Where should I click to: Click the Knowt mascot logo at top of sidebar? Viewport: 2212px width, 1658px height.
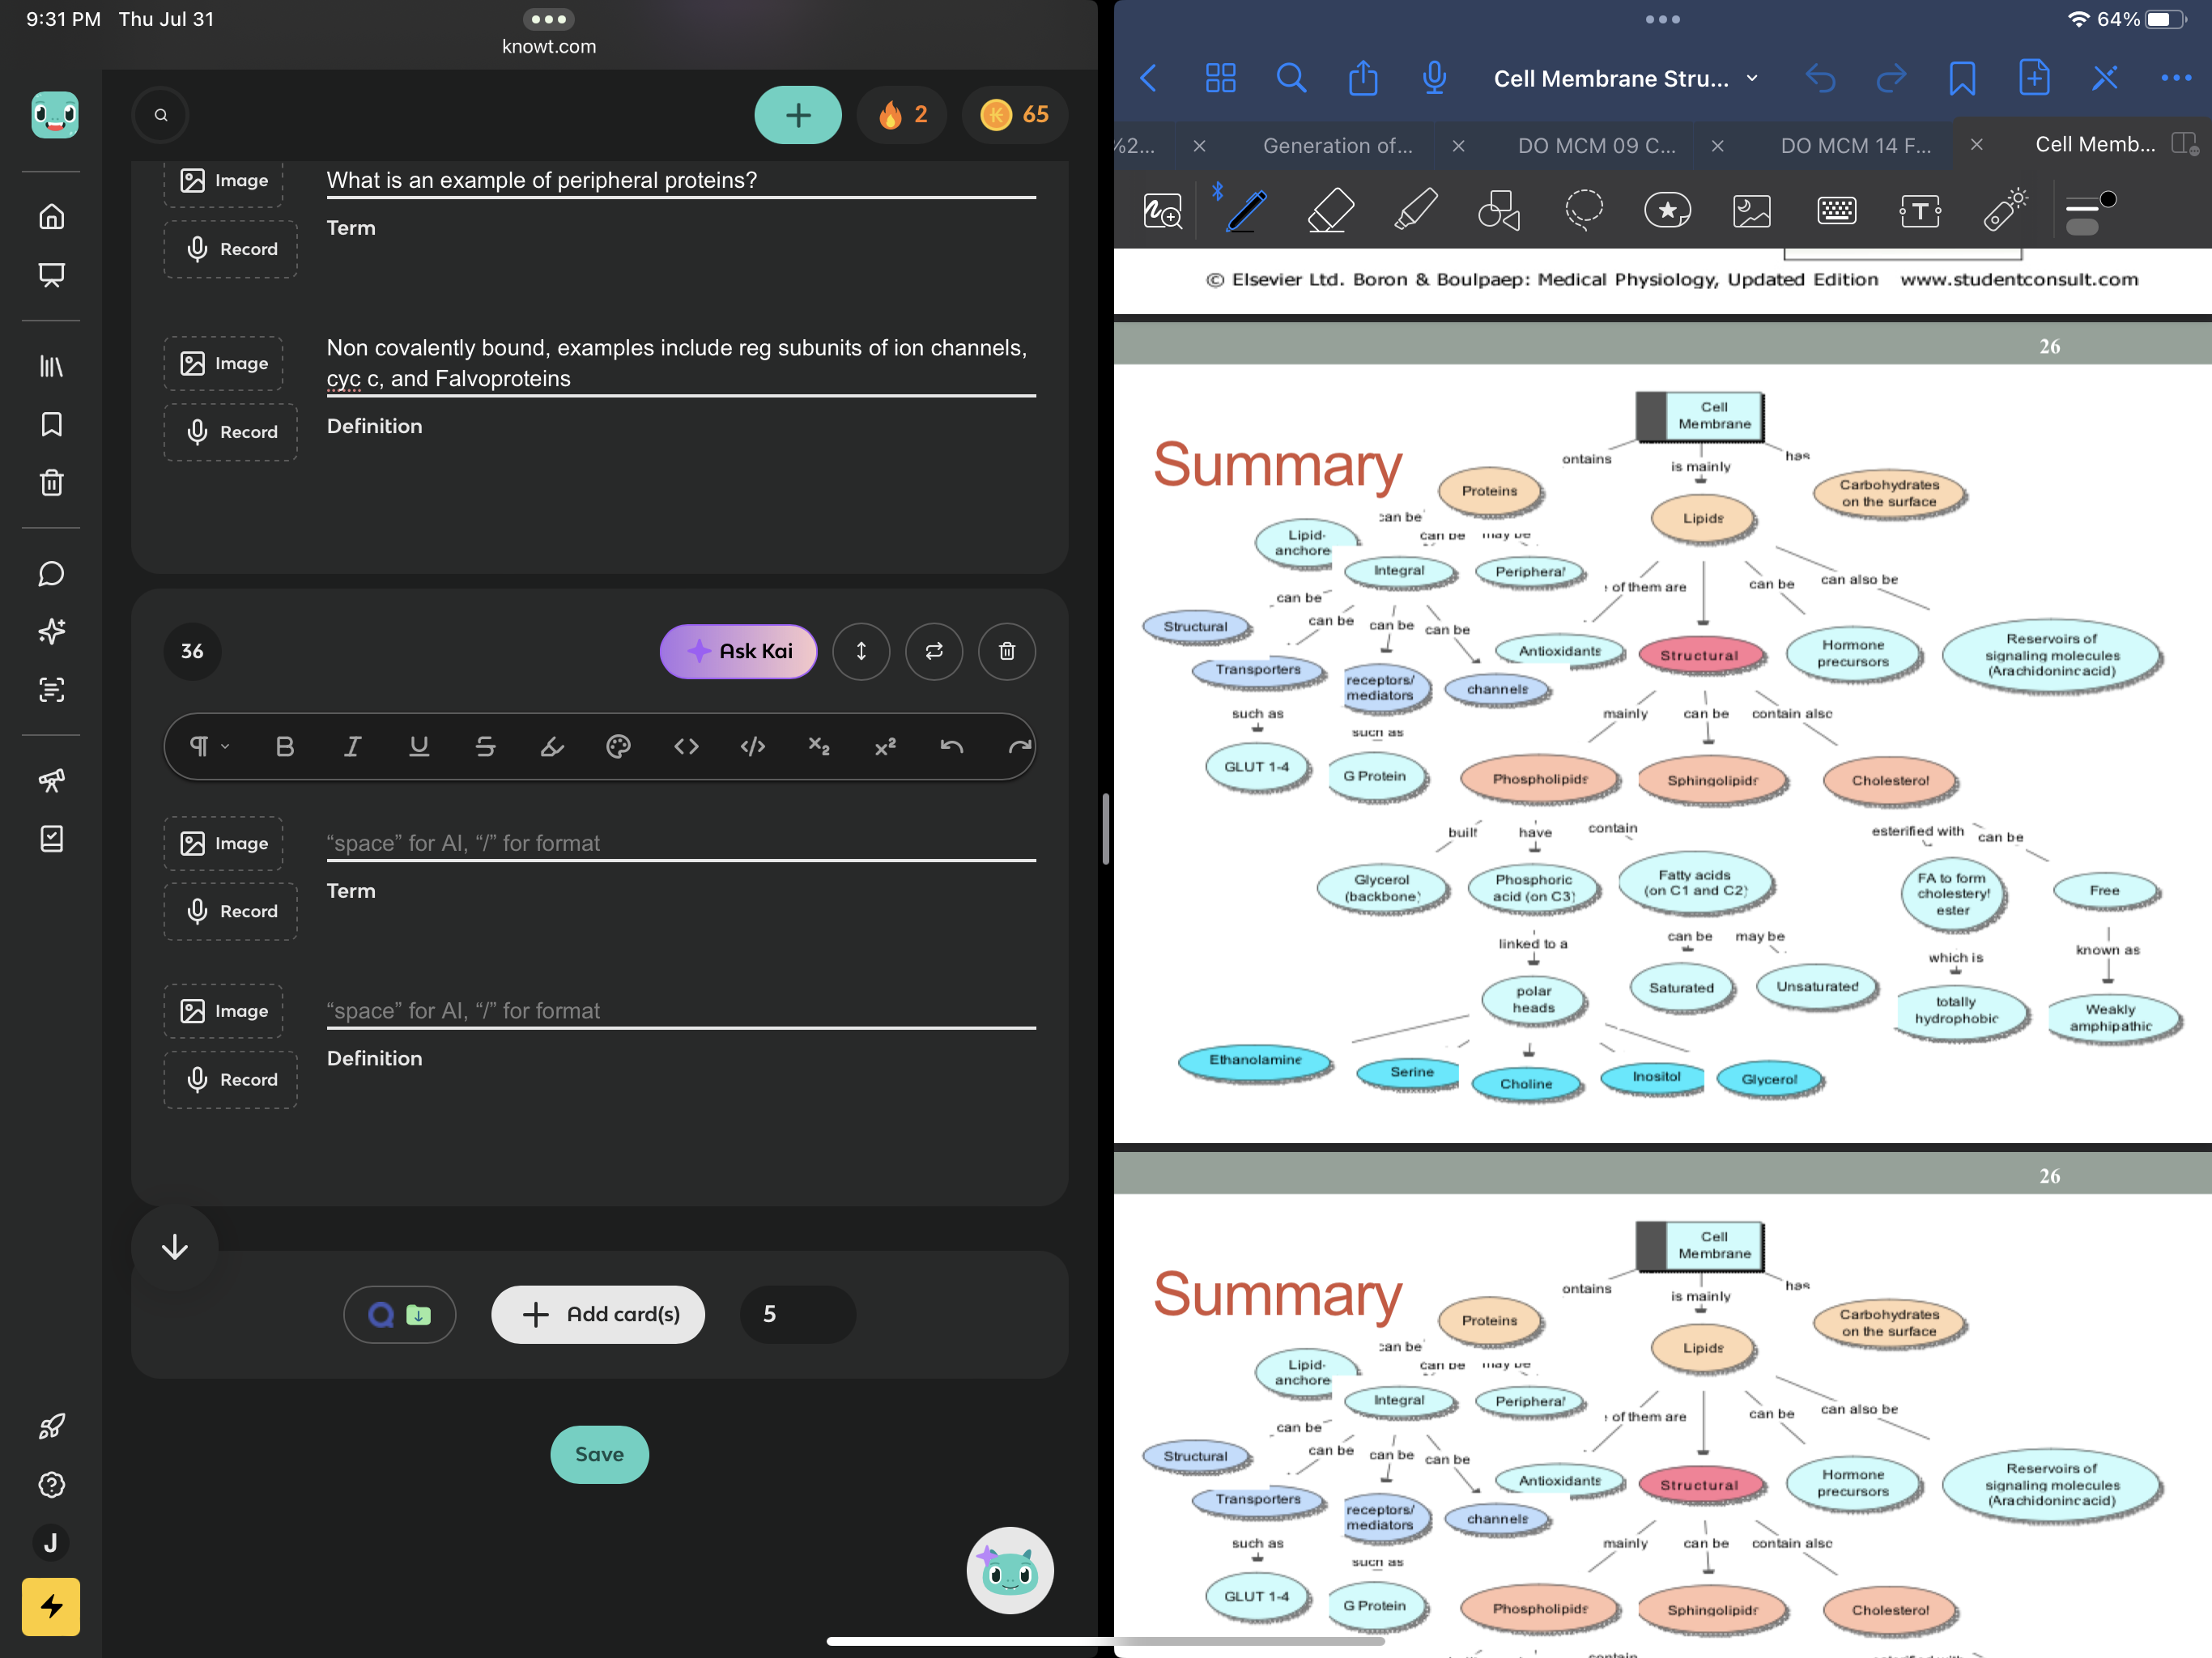54,114
